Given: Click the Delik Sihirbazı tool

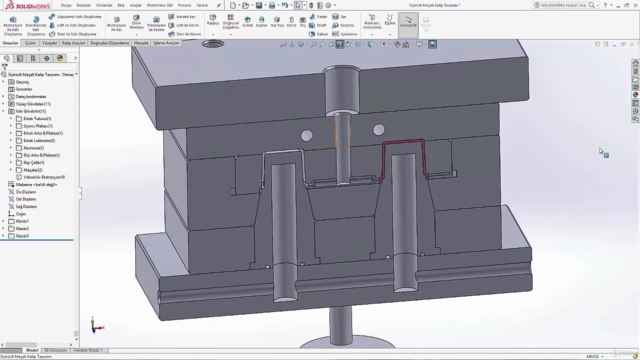Looking at the screenshot, I should coord(136,22).
